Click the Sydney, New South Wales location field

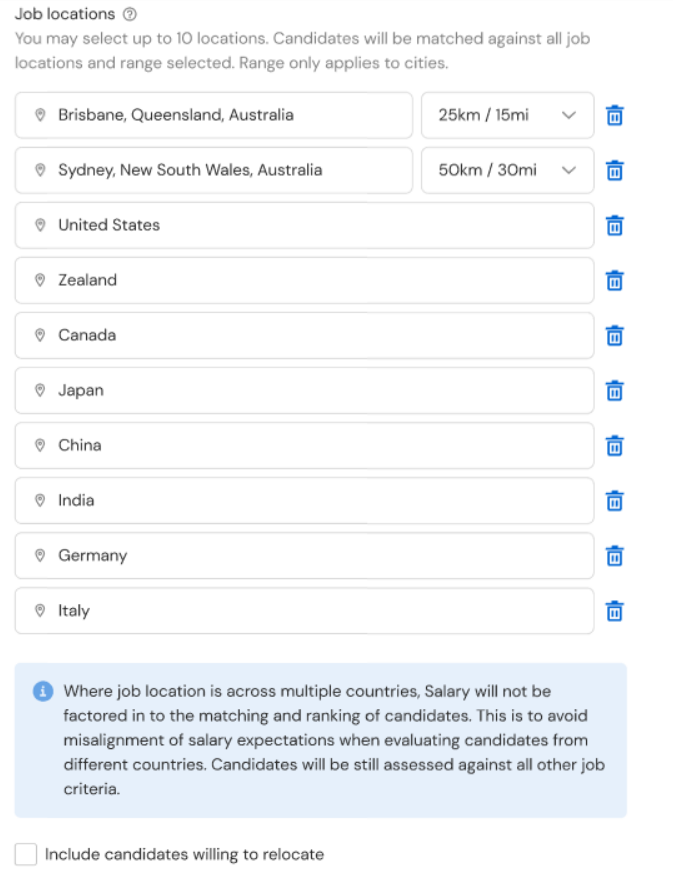click(x=214, y=170)
